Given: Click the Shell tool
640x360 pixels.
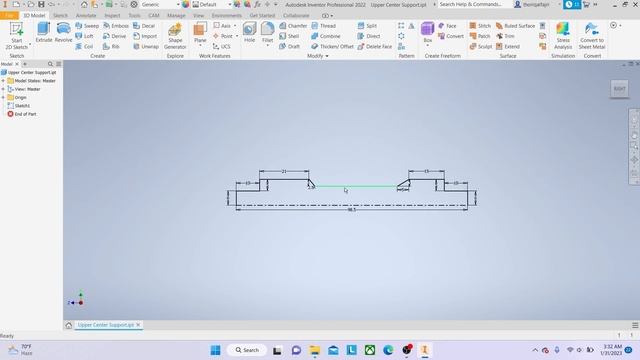Looking at the screenshot, I should (289, 36).
